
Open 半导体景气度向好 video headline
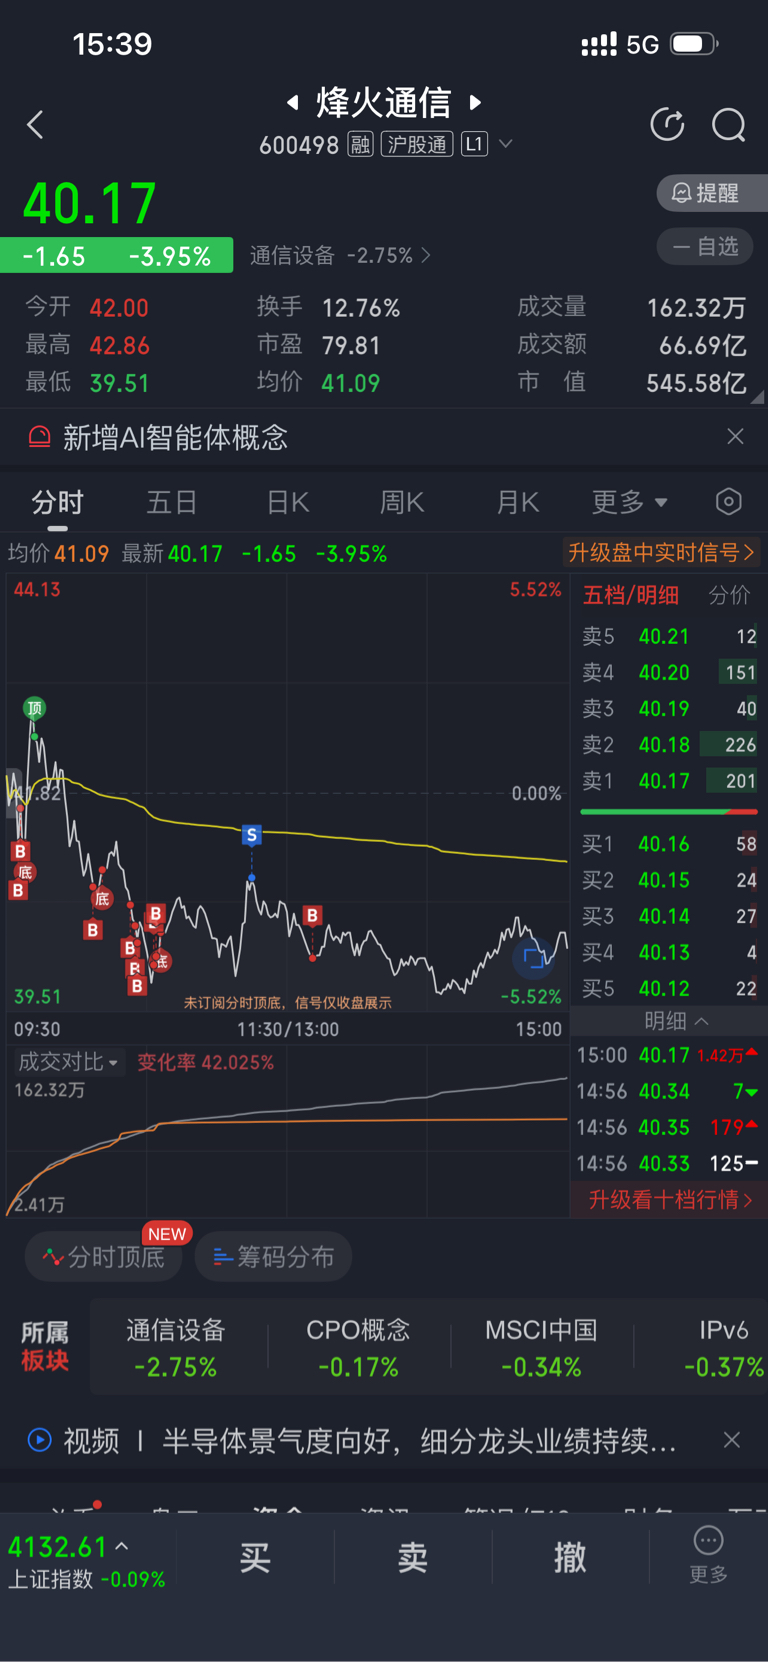420,1441
